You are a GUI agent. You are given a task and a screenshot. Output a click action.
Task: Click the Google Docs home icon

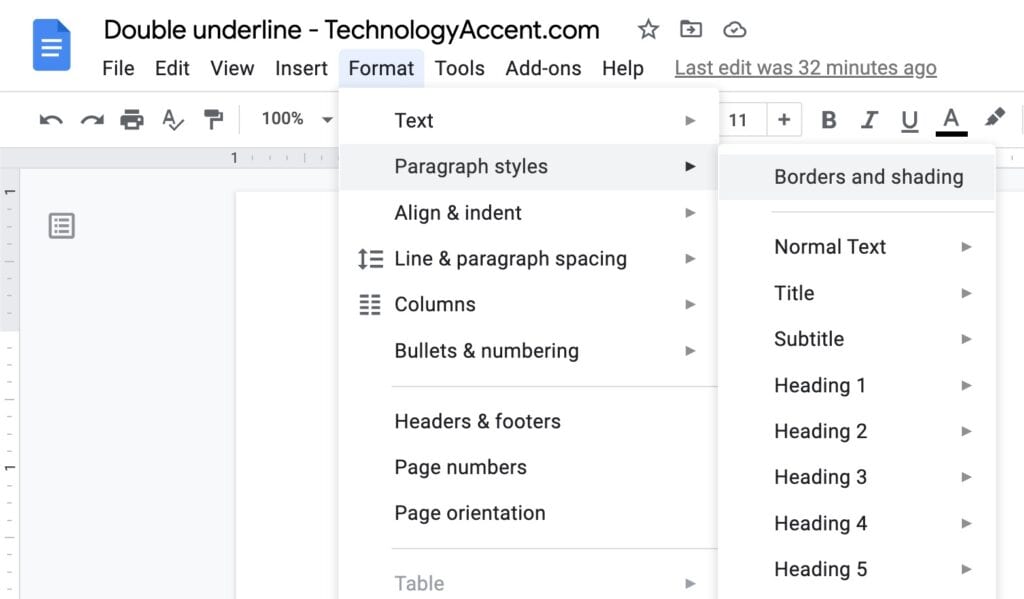(x=52, y=44)
